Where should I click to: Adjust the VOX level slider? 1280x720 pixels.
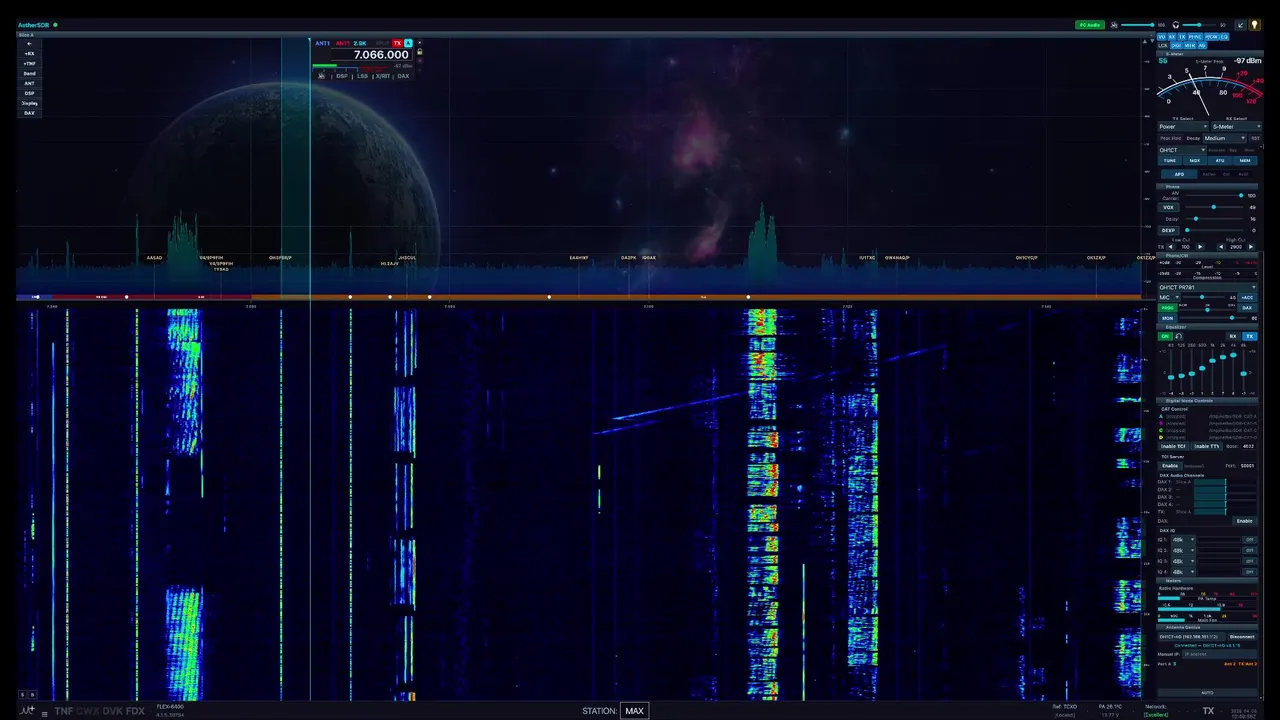[1213, 207]
